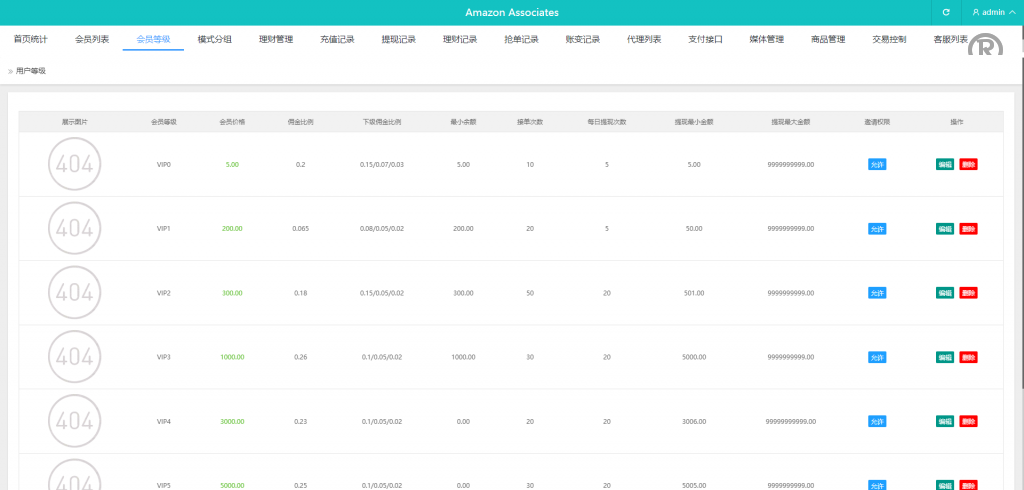The image size is (1024, 490).
Task: Click the green 编辑 button for VIP0
Action: [x=945, y=164]
